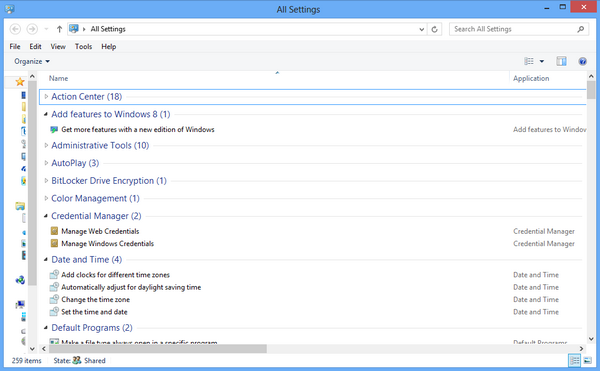Collapse the Add features to Windows 8 group

[46, 114]
